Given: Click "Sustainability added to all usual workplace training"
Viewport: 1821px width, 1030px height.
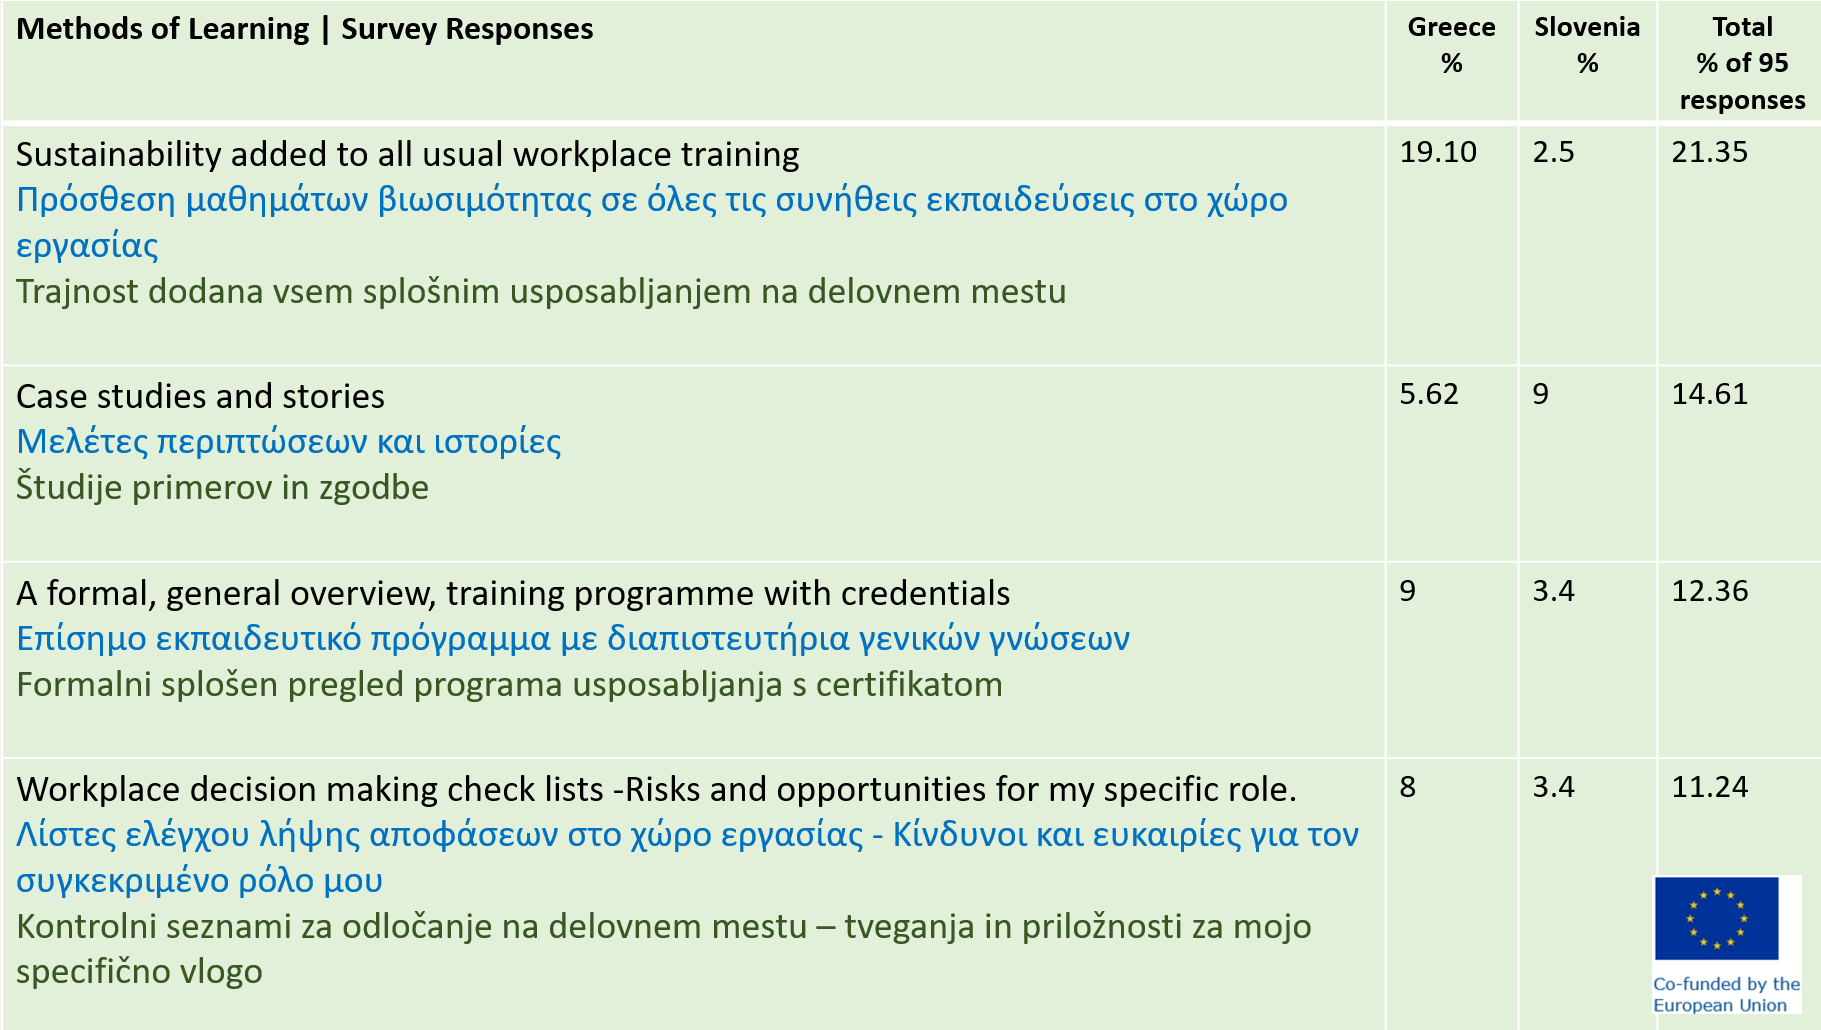Looking at the screenshot, I should pos(408,154).
